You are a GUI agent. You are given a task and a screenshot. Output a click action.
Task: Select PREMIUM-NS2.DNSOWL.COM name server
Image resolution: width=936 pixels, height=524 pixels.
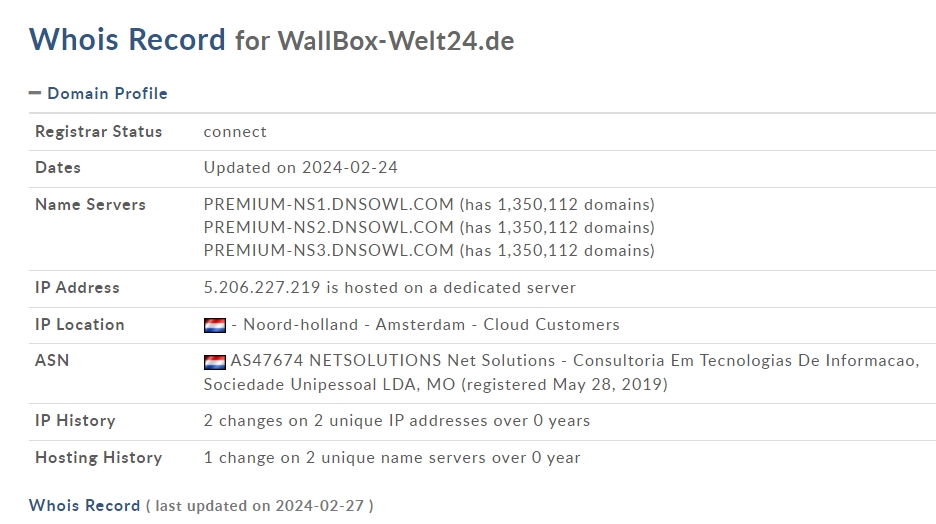[328, 227]
